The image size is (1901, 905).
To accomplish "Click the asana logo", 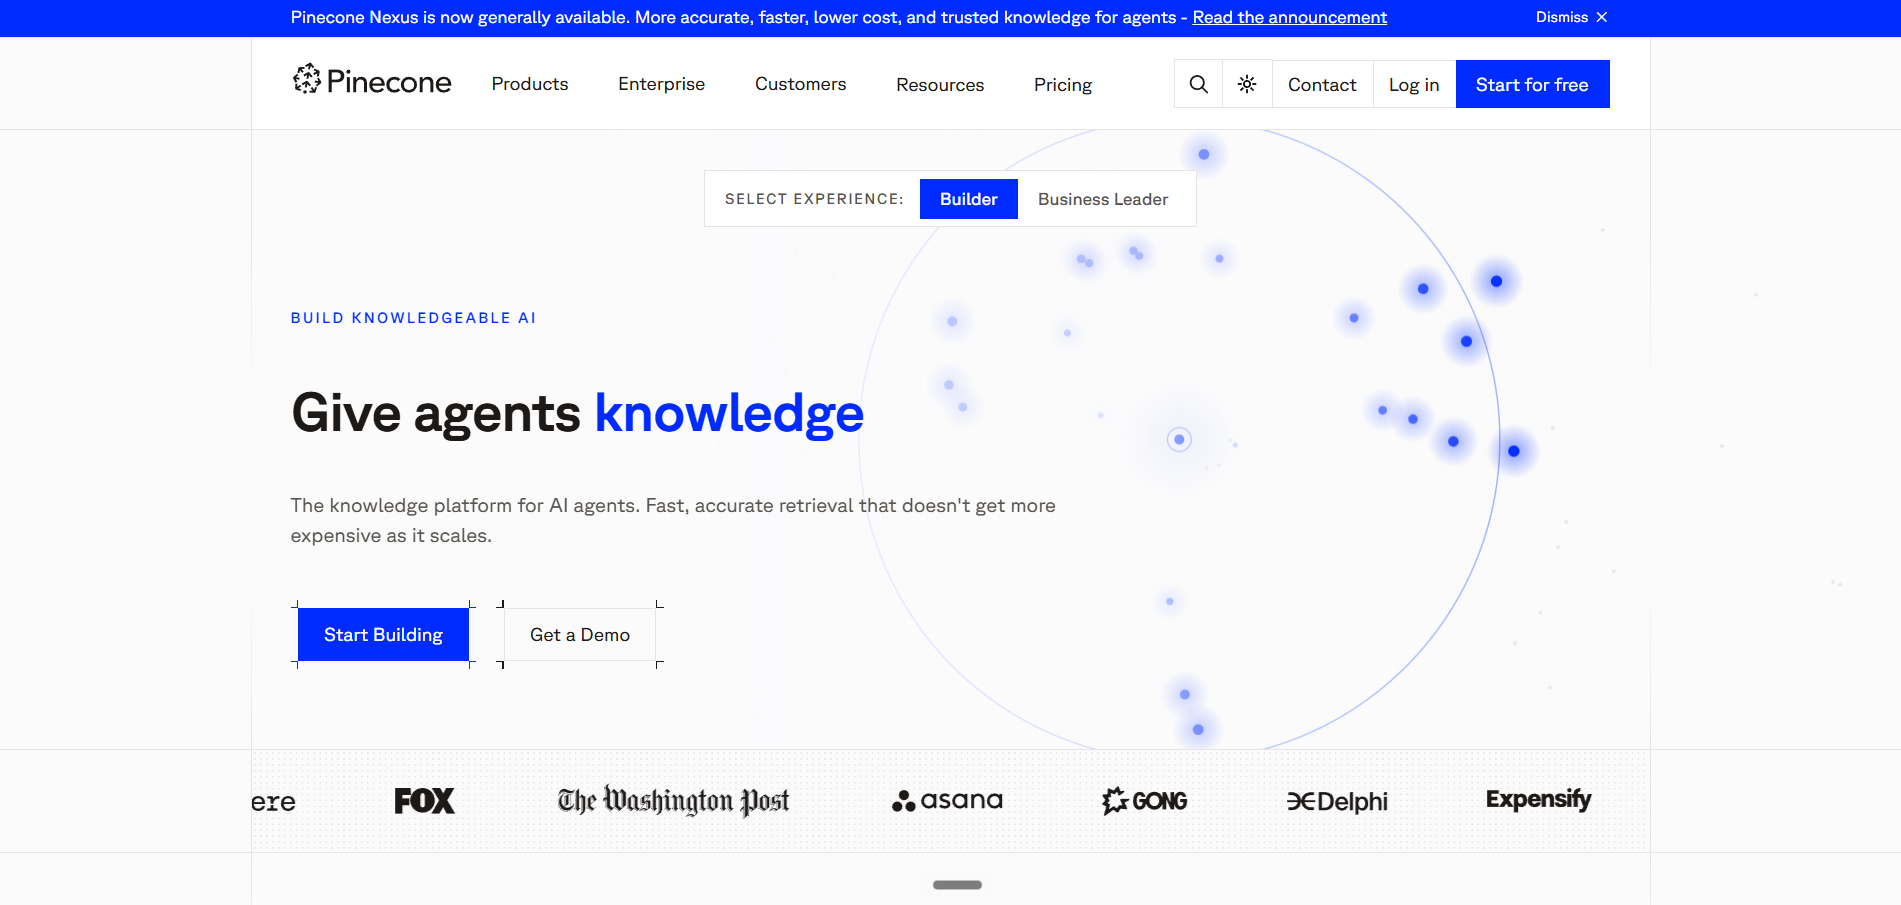I will pos(947,800).
